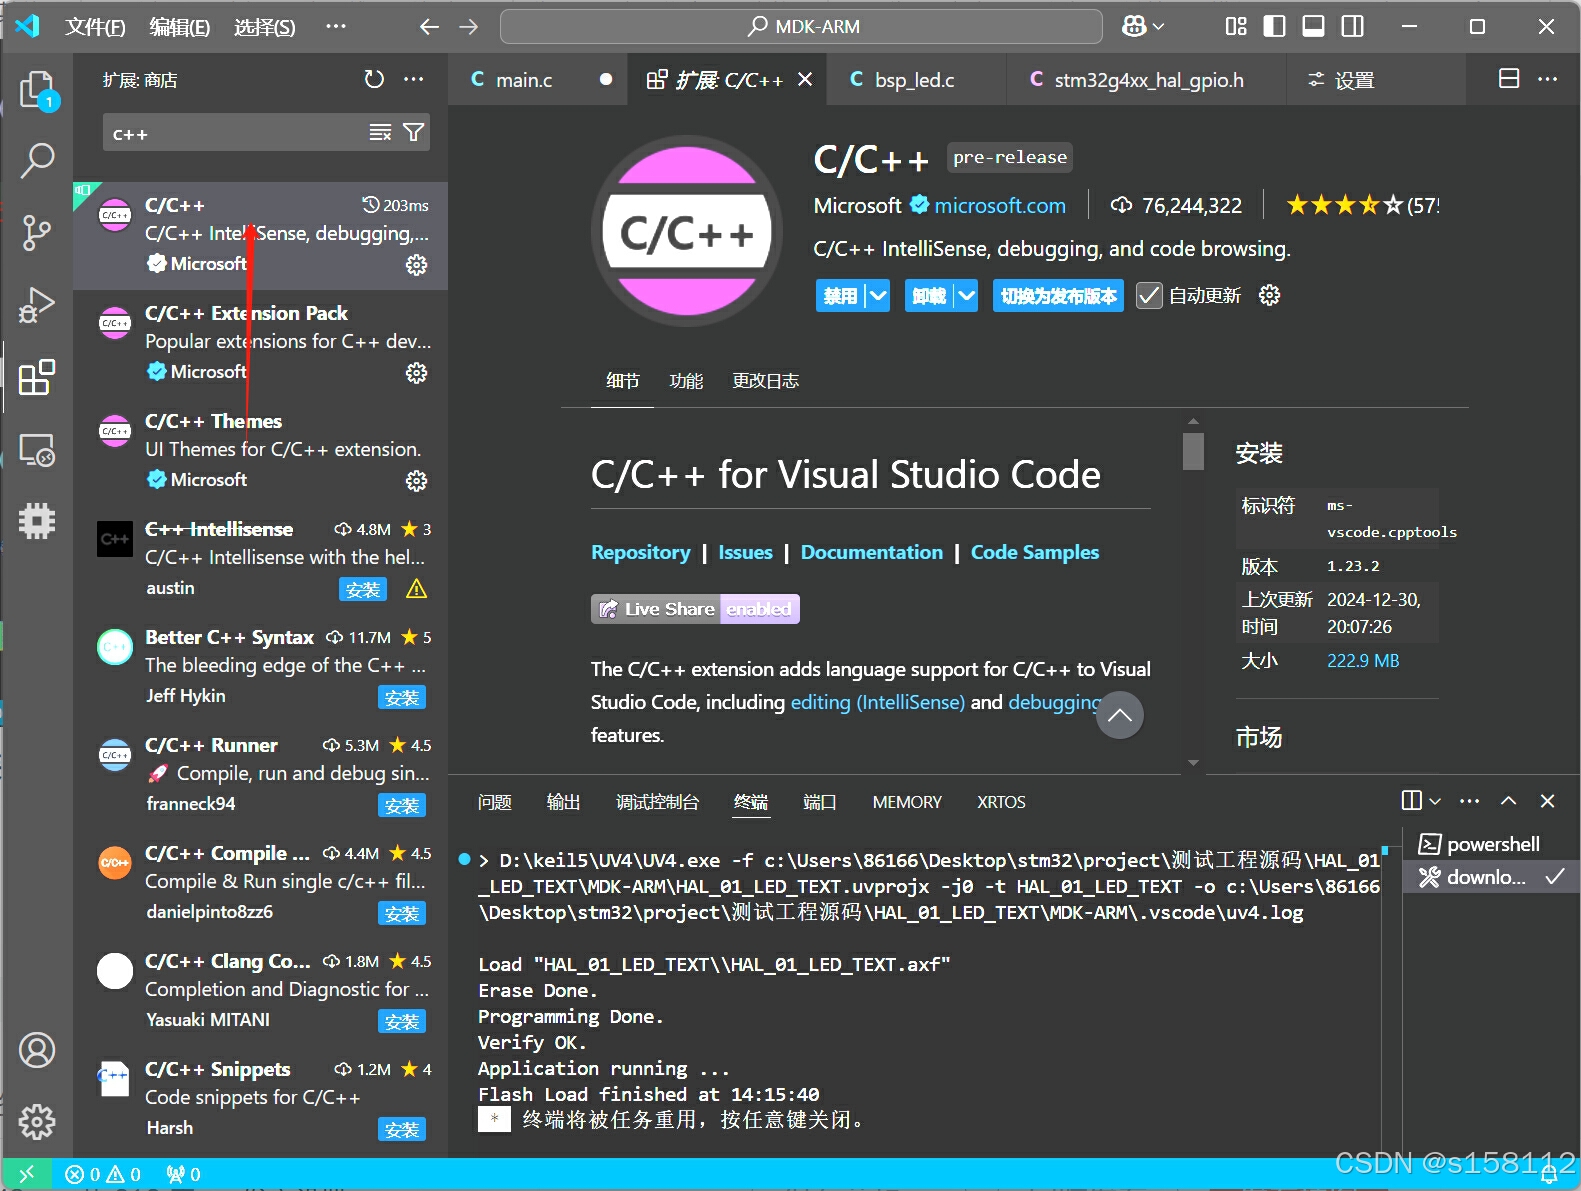Click the disable extension button
Screen dimensions: 1581x1191
coord(840,296)
